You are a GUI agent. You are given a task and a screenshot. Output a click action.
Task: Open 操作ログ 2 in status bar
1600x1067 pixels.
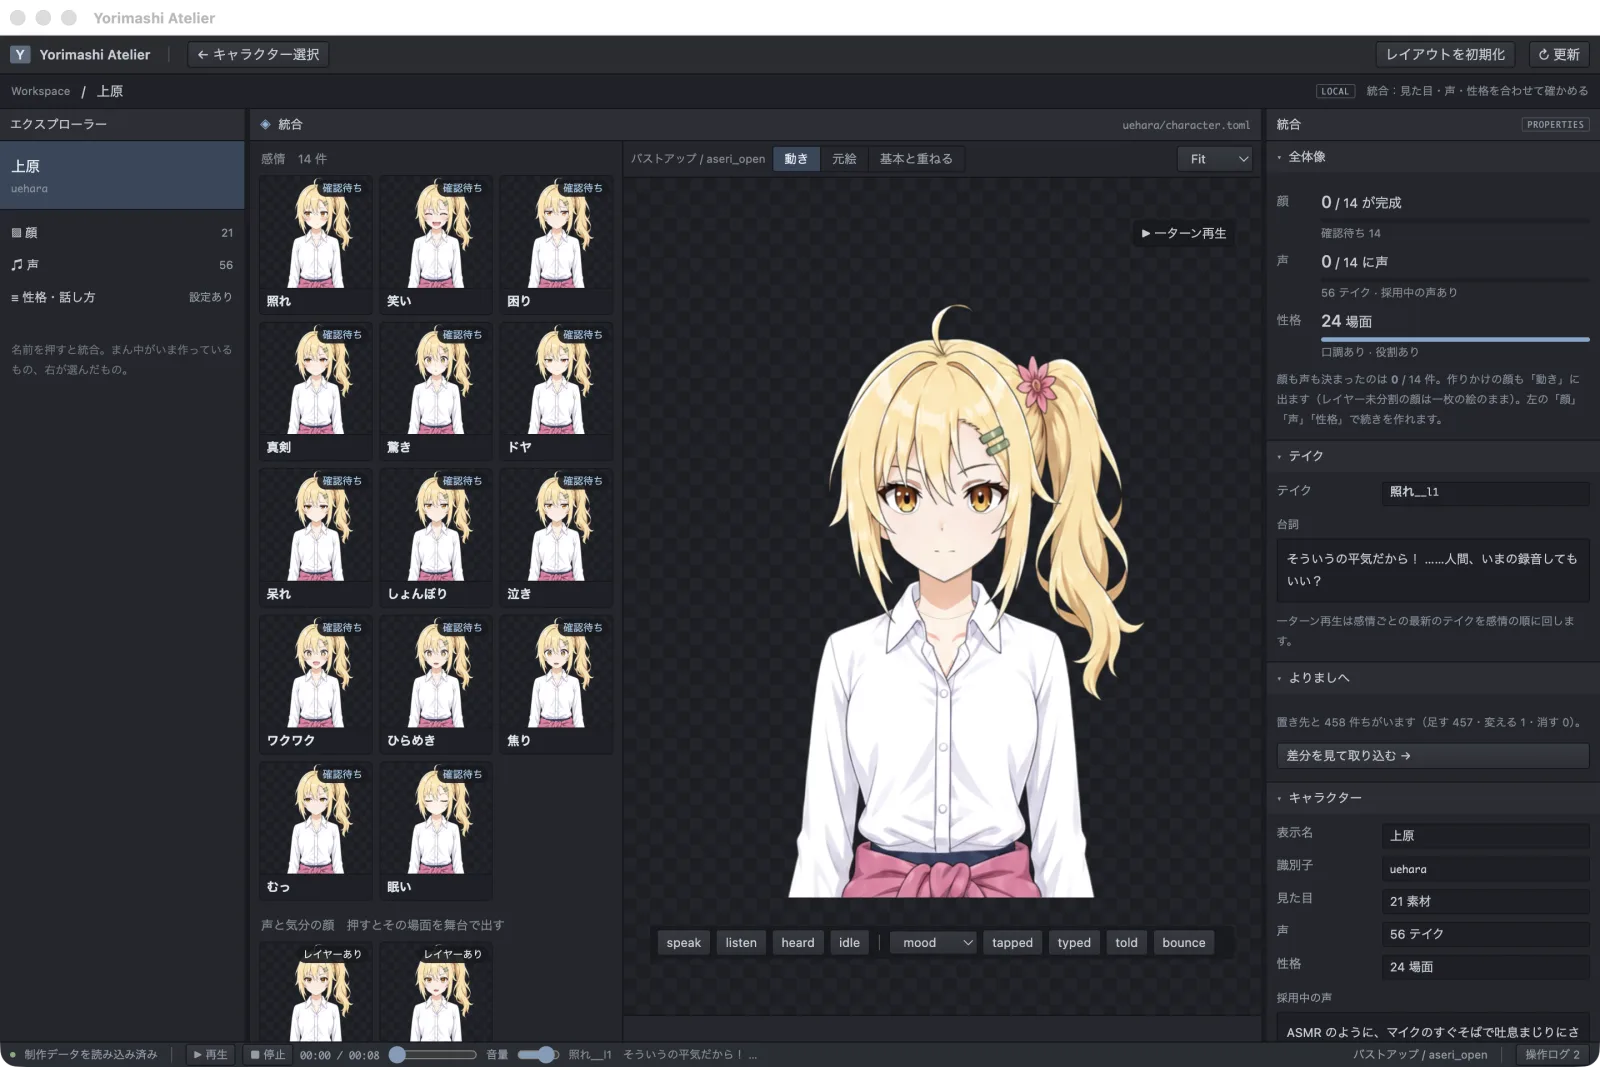click(1552, 1054)
